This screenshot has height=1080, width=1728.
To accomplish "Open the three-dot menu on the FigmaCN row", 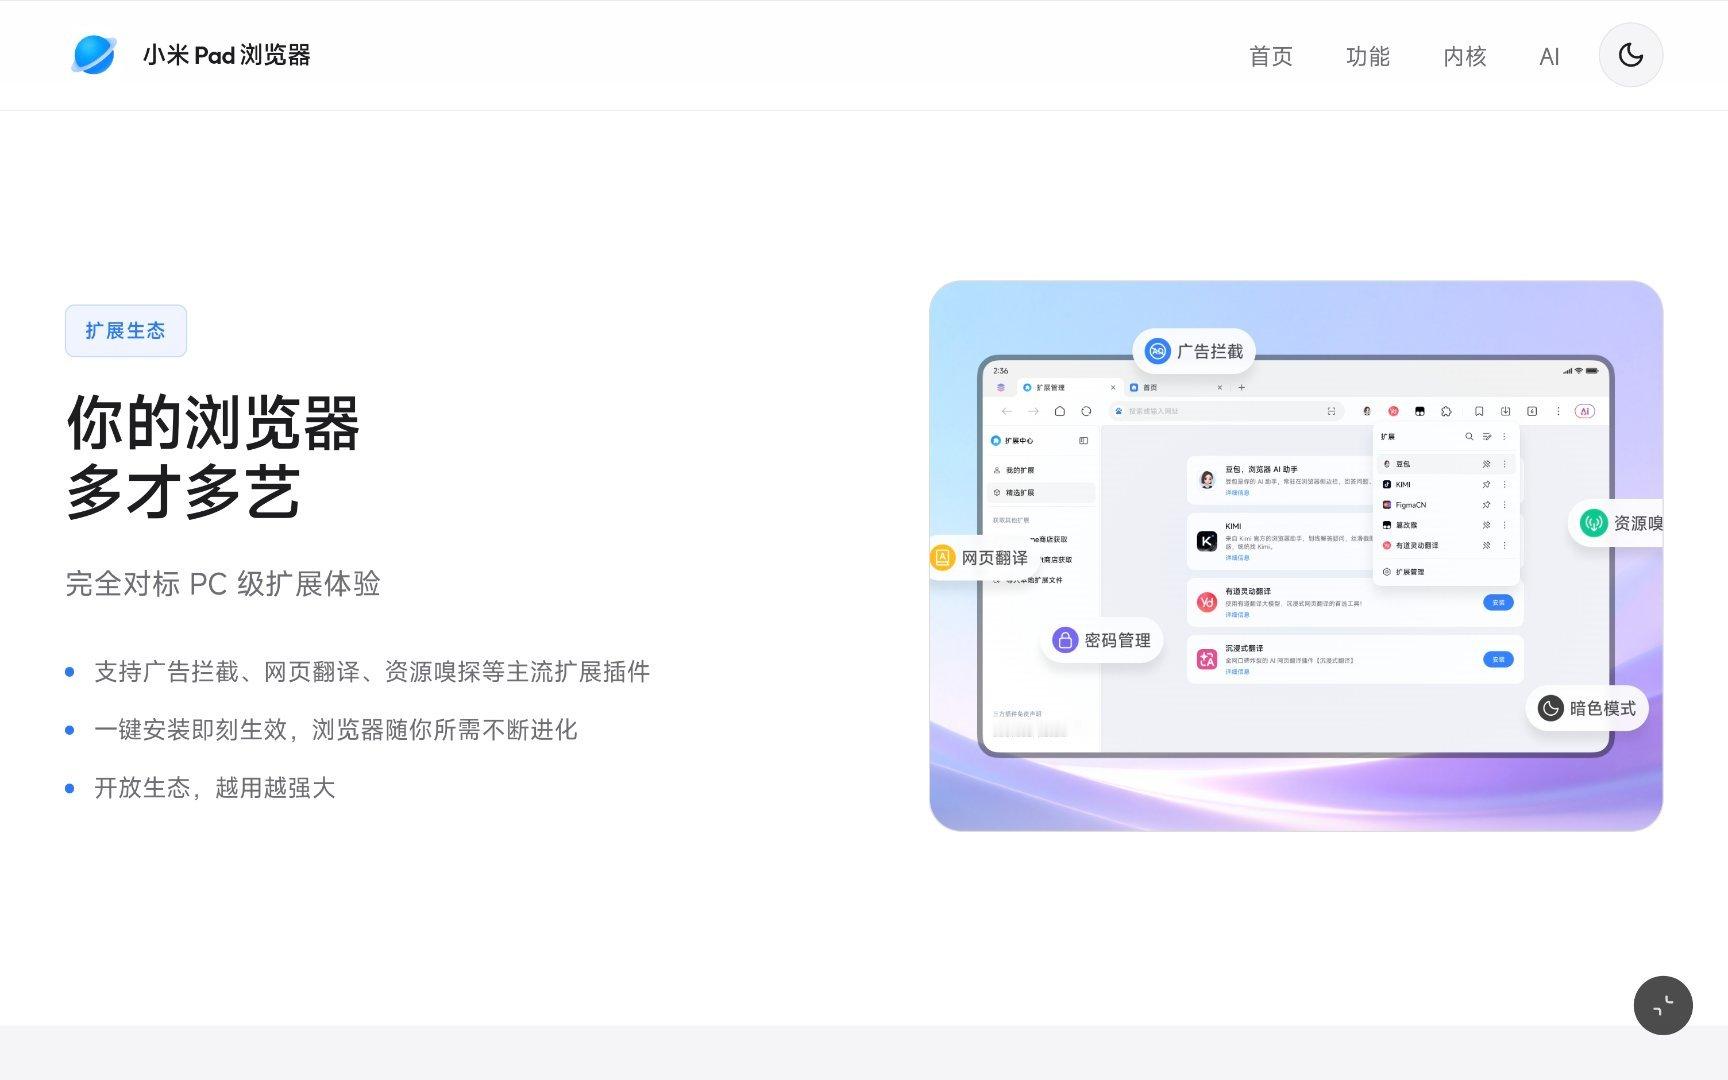I will [1505, 505].
